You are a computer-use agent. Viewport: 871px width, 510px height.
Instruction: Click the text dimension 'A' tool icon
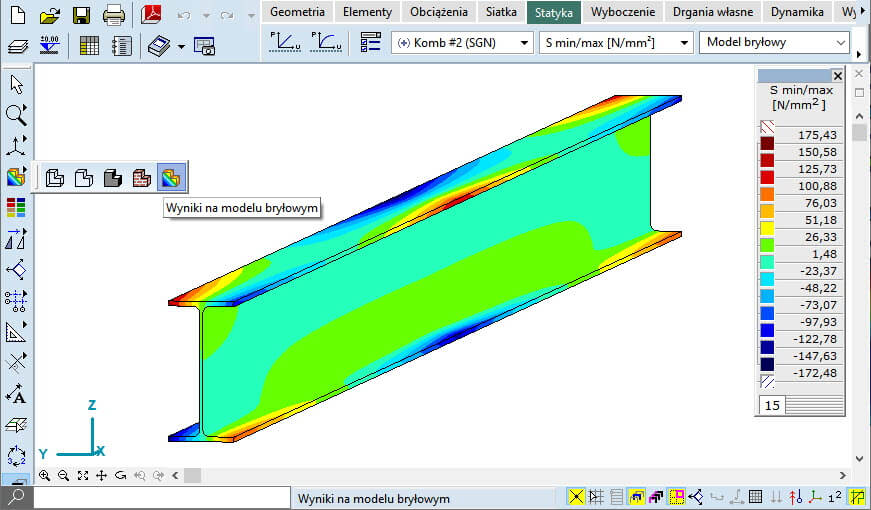pyautogui.click(x=16, y=393)
